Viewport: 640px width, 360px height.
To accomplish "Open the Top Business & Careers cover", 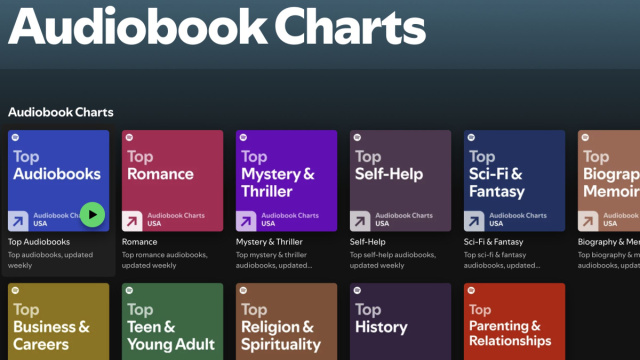I will (x=58, y=322).
